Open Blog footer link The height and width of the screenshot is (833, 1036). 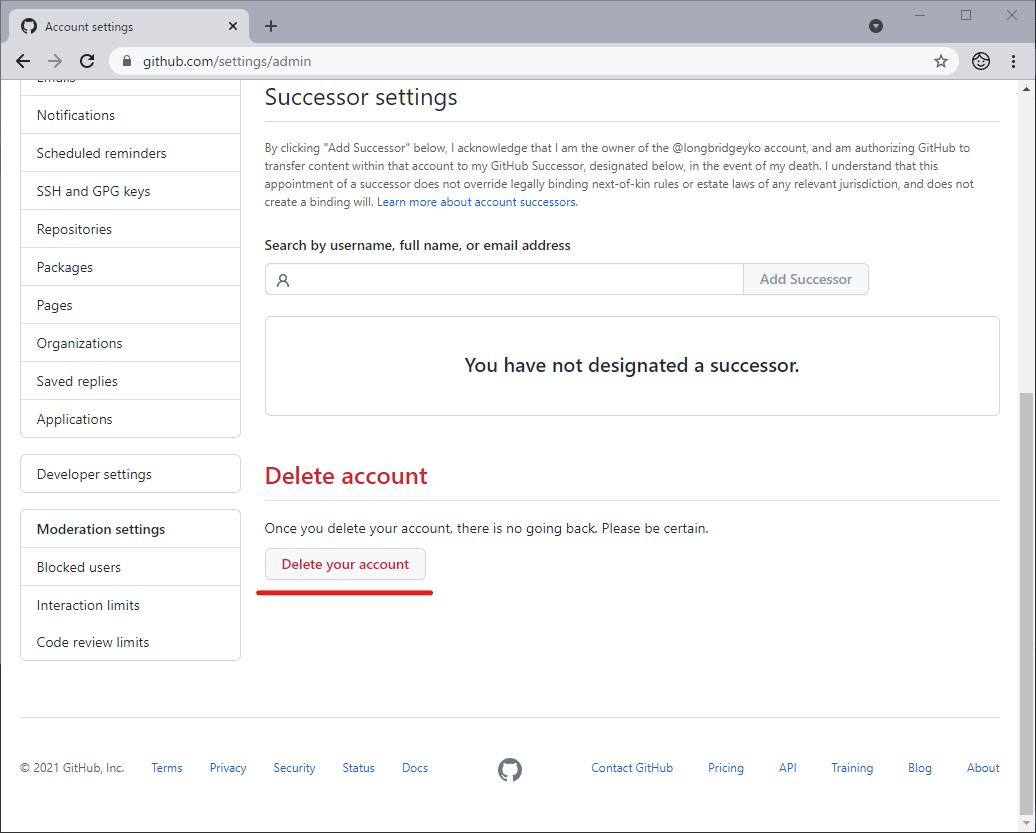pyautogui.click(x=919, y=768)
